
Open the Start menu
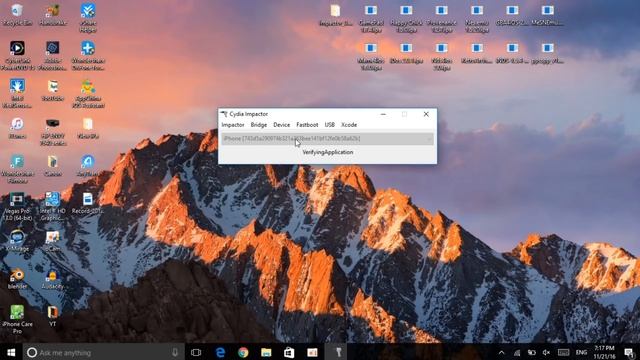click(x=11, y=352)
